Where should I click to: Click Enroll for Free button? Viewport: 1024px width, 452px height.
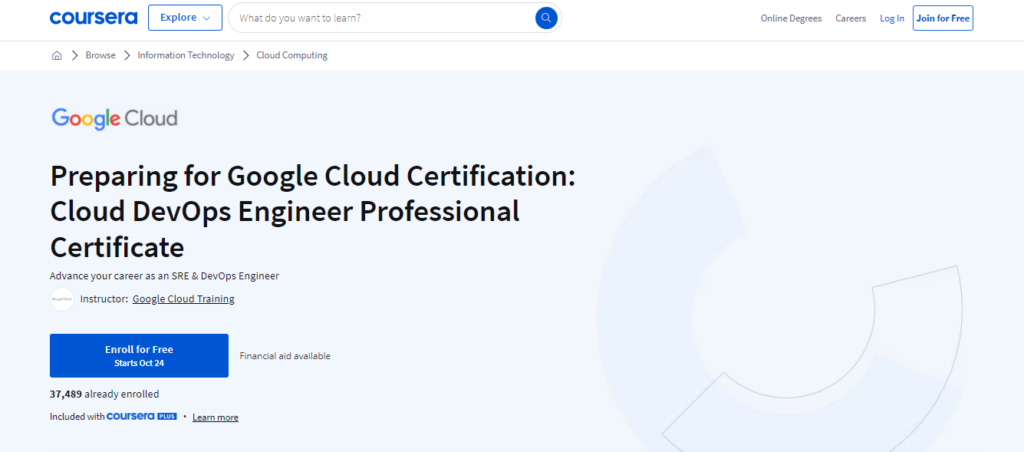tap(139, 355)
